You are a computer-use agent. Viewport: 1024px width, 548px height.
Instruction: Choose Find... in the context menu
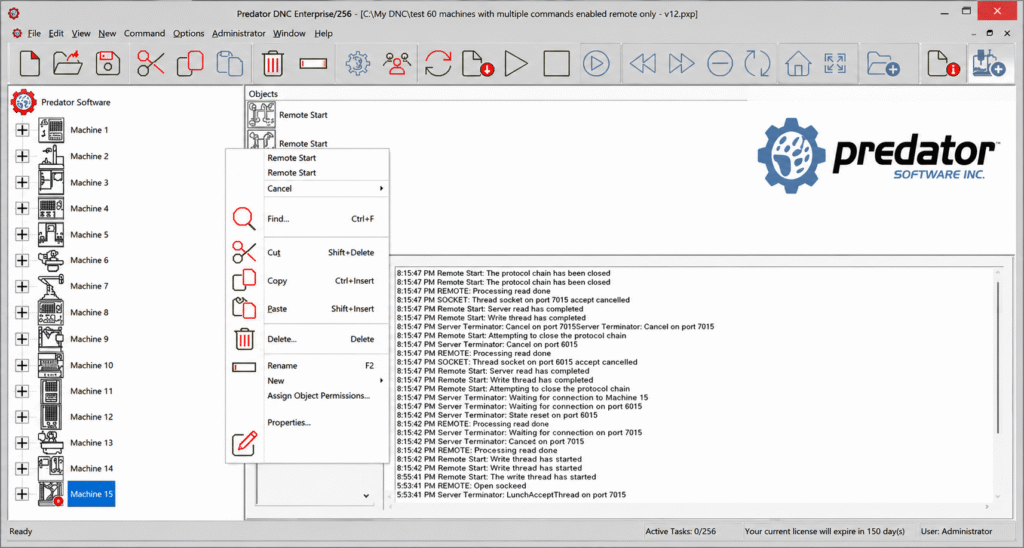[x=325, y=219]
